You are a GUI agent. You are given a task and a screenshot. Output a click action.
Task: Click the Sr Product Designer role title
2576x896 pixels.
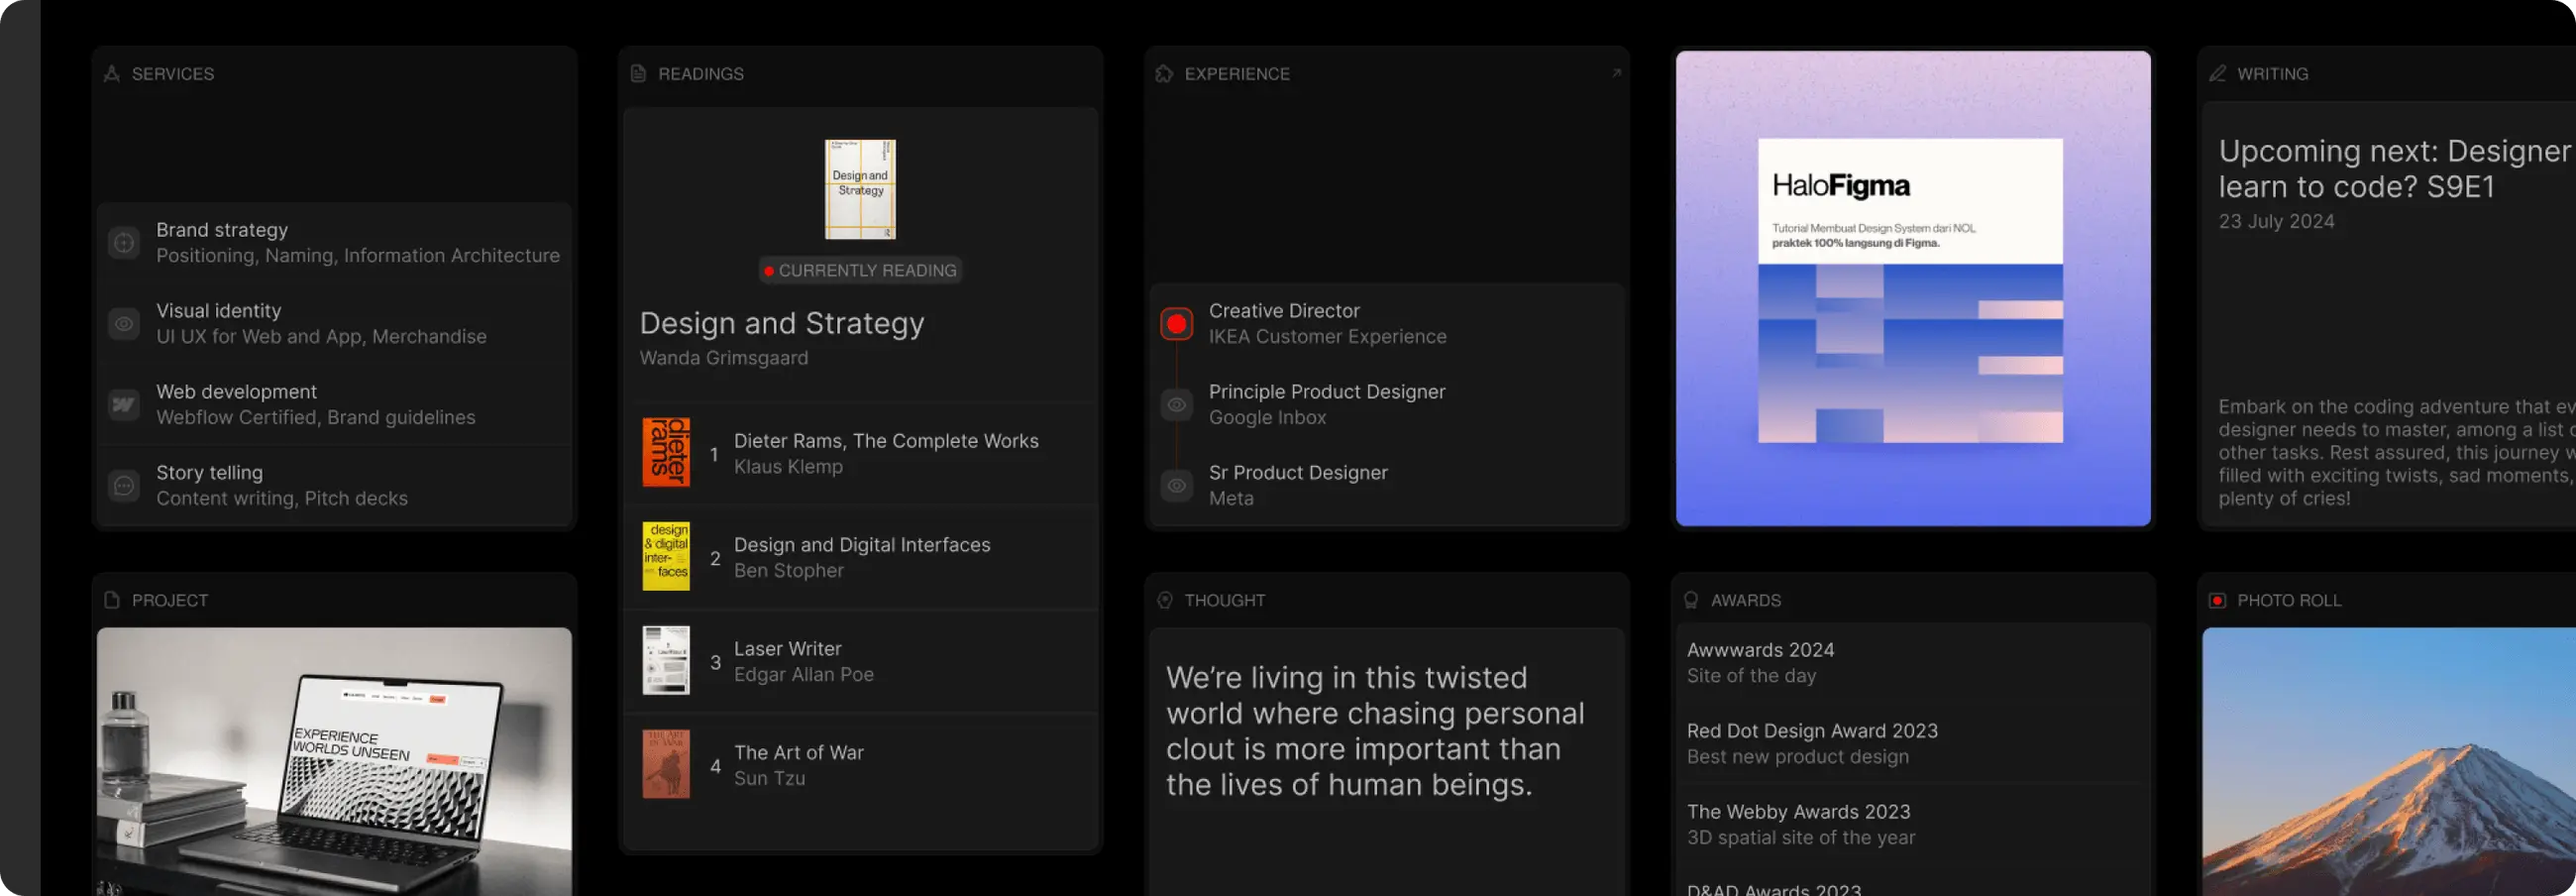pyautogui.click(x=1298, y=473)
